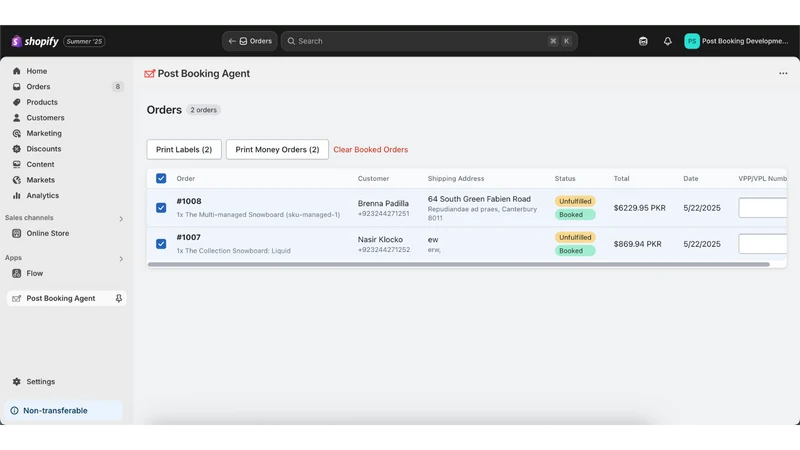Viewport: 800px width, 450px height.
Task: Click the search magnifier icon
Action: [291, 41]
